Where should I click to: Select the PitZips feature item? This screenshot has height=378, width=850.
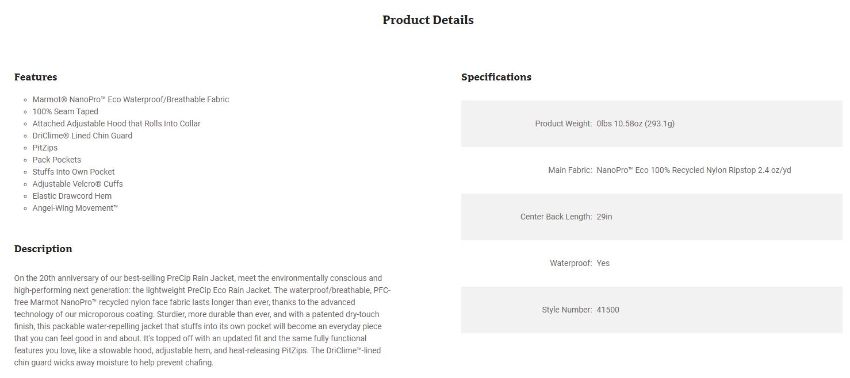(x=44, y=148)
